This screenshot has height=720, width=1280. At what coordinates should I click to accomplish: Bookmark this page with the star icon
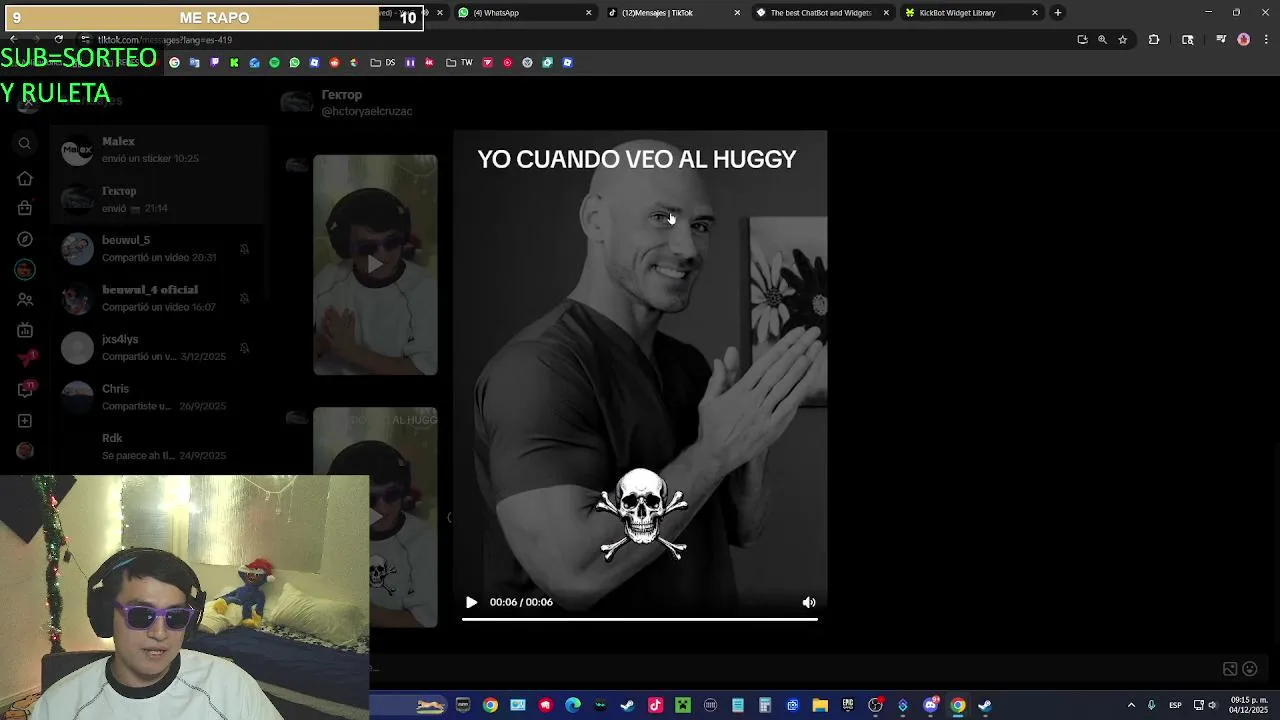[x=1122, y=40]
